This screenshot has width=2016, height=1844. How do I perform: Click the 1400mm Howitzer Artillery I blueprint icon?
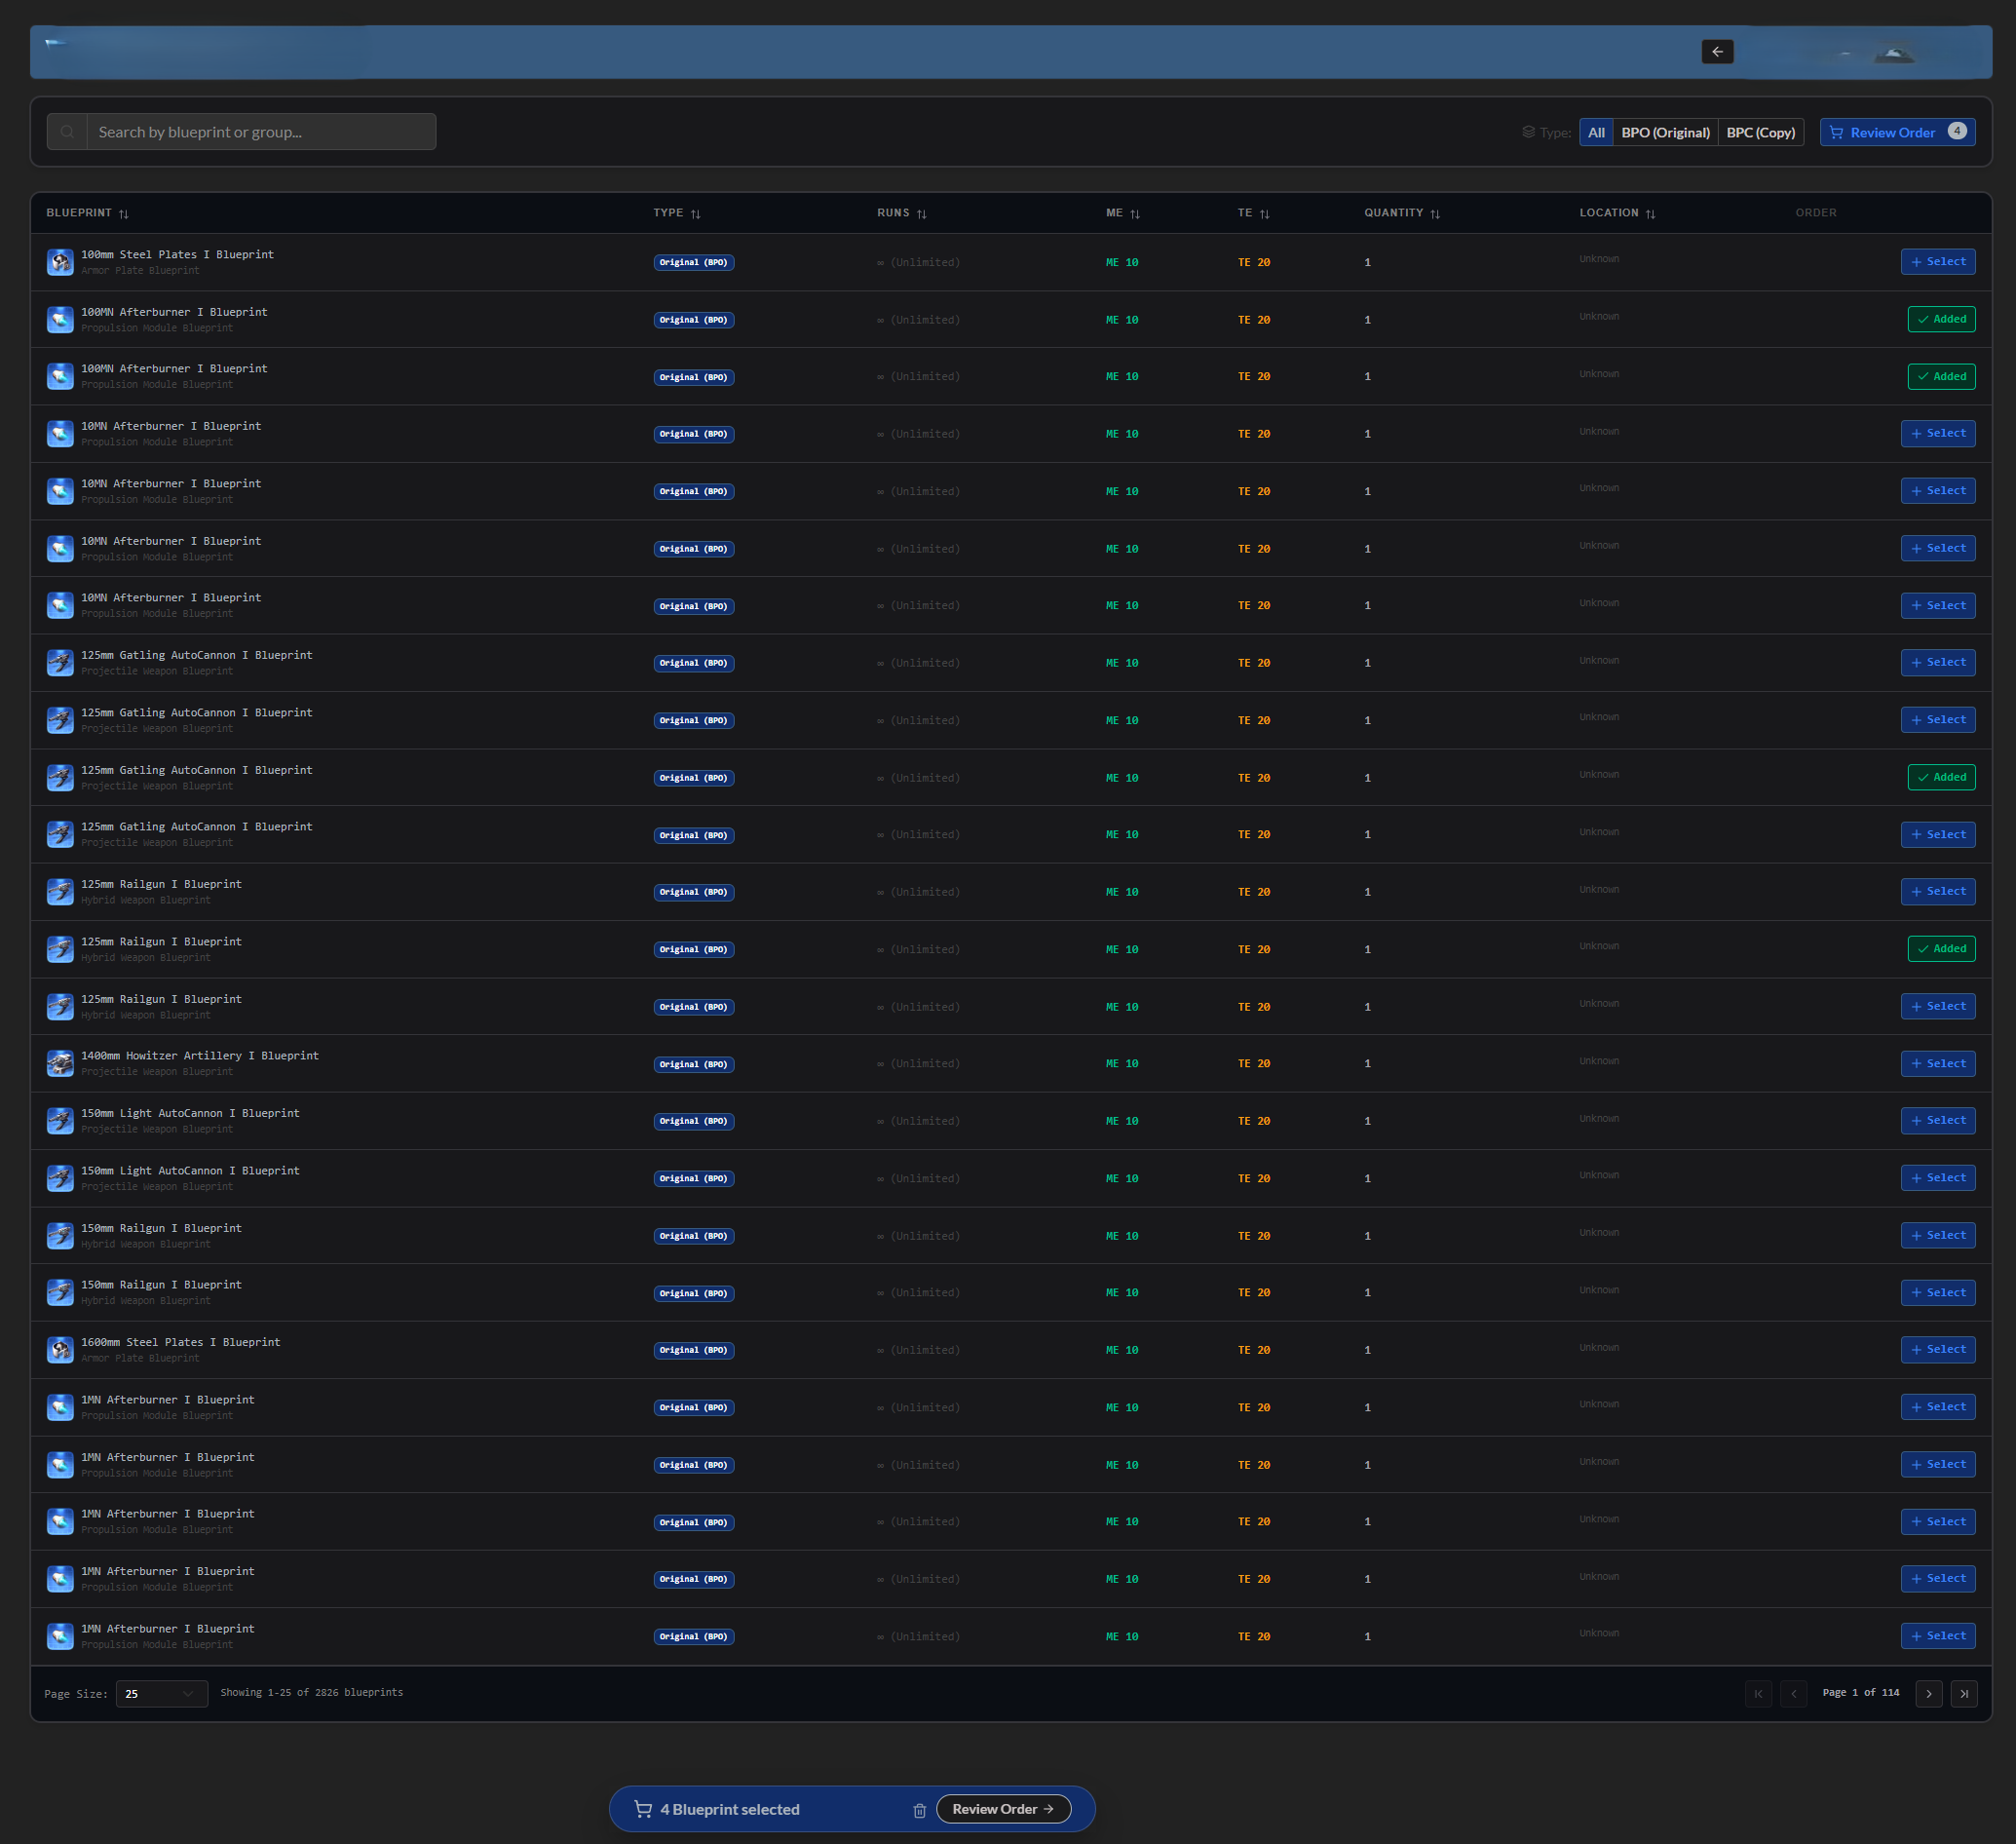coord(60,1064)
